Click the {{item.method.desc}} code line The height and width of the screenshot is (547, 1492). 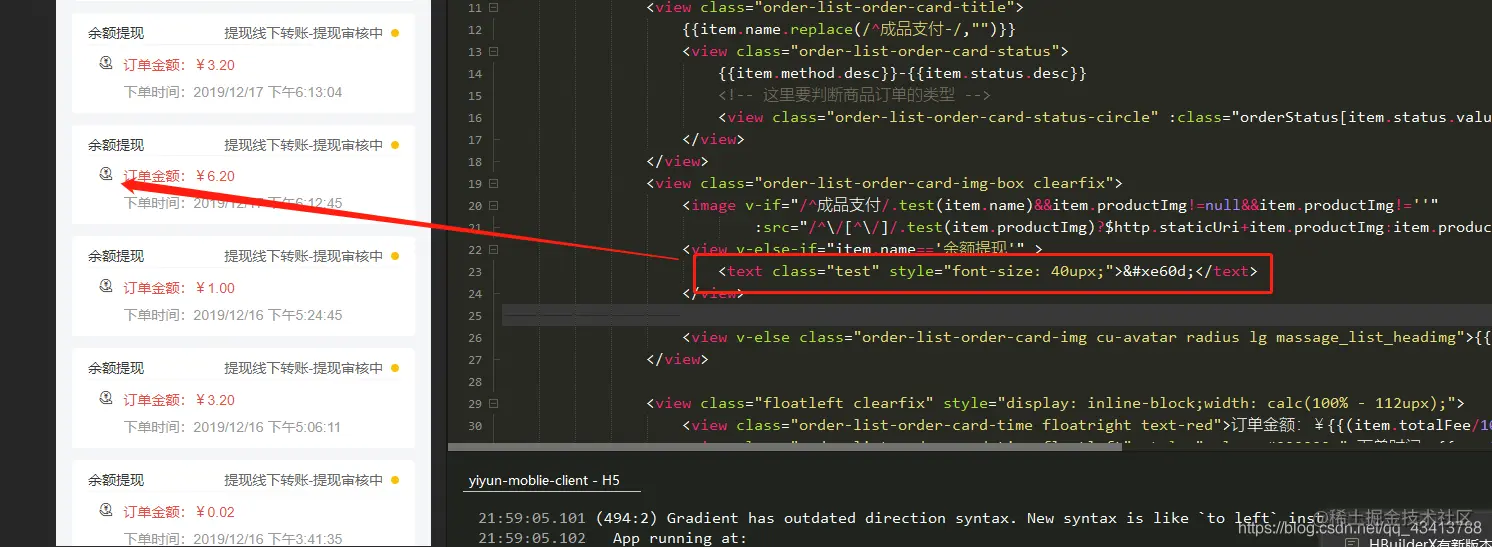(902, 73)
